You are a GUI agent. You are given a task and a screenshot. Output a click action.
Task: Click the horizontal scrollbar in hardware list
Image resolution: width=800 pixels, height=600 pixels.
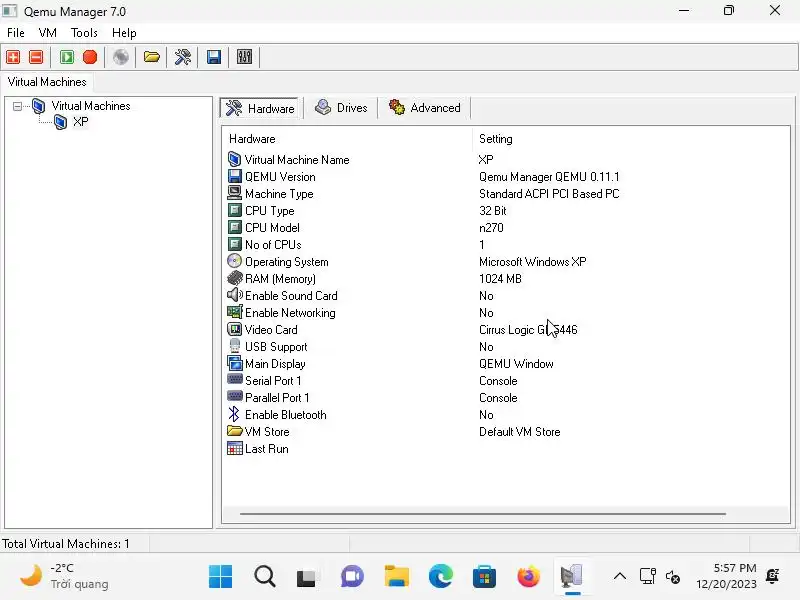[x=483, y=514]
